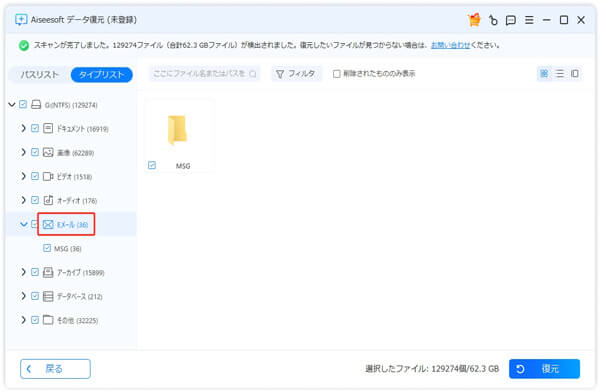Collapse the Eメール category
The image size is (600, 392).
[24, 224]
